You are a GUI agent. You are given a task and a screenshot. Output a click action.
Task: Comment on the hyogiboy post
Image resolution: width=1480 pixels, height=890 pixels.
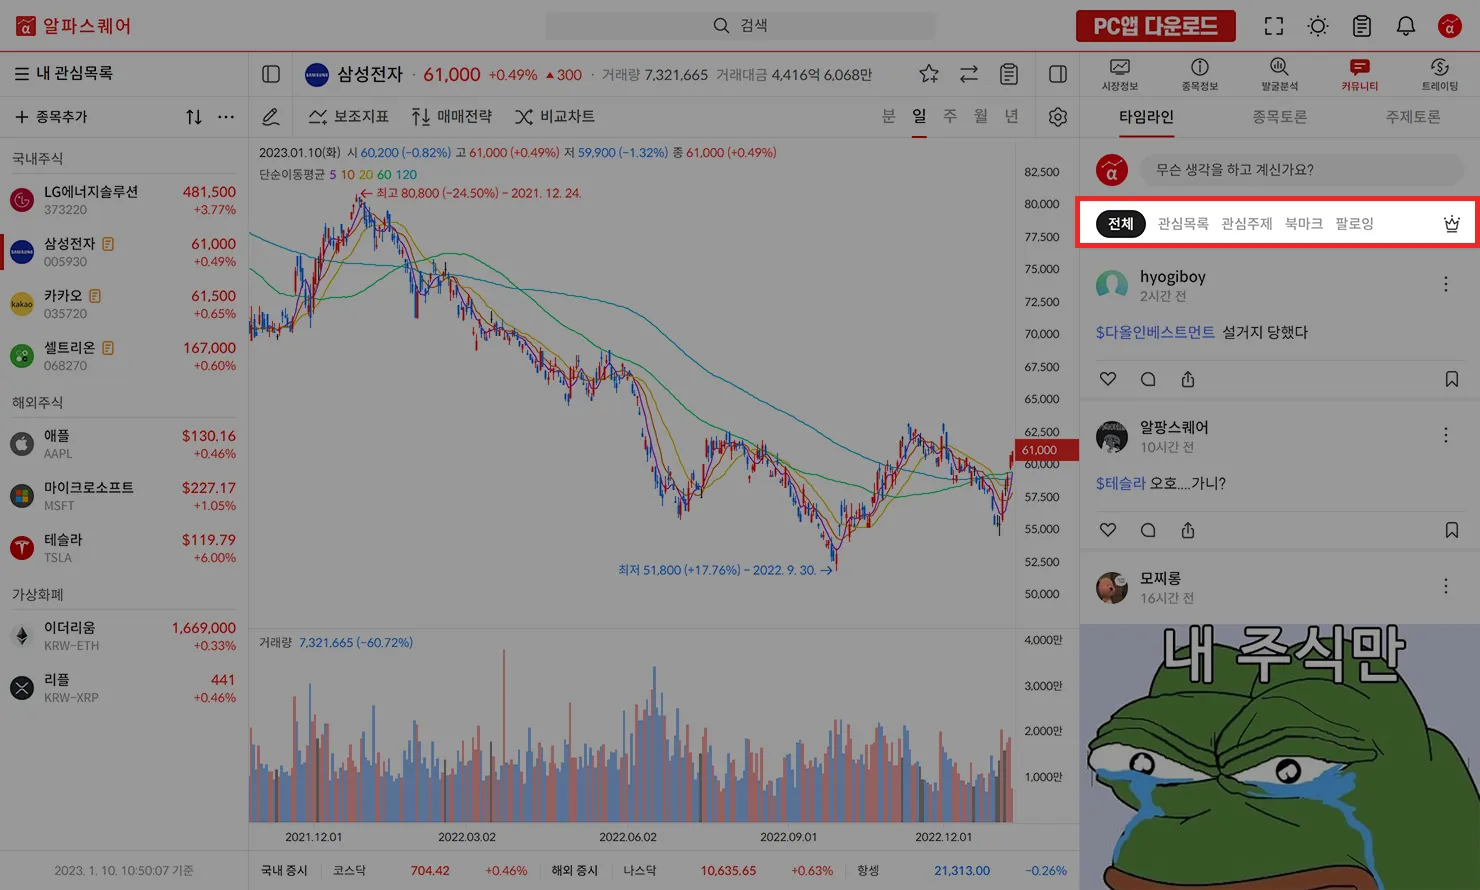tap(1148, 379)
